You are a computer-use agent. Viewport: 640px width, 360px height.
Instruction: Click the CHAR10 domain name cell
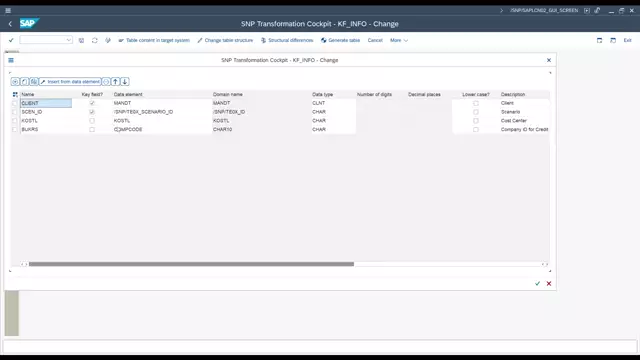261,129
